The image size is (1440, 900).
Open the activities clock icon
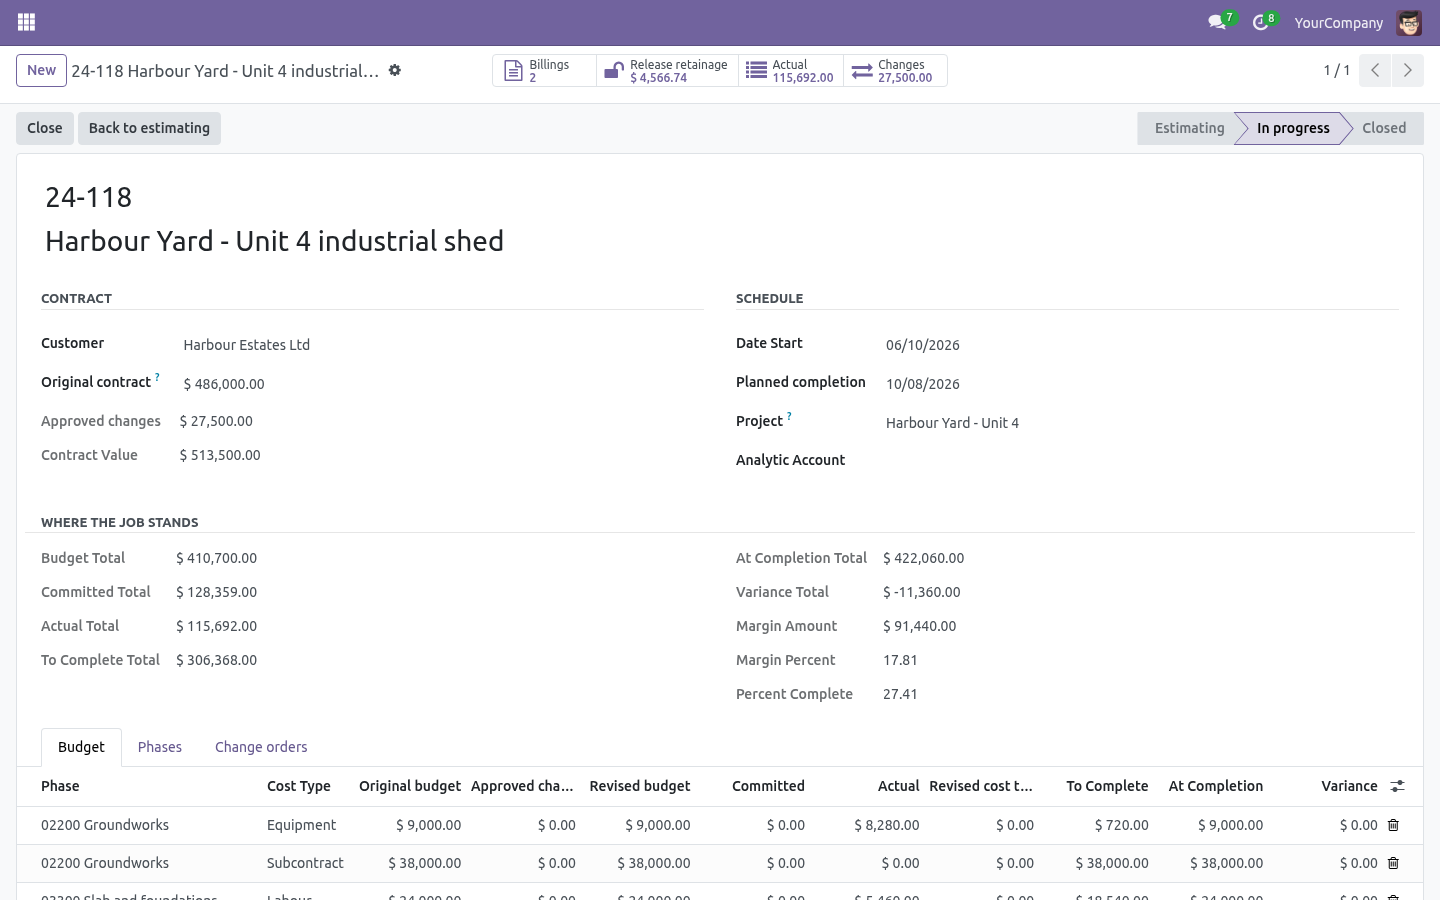[x=1261, y=22]
